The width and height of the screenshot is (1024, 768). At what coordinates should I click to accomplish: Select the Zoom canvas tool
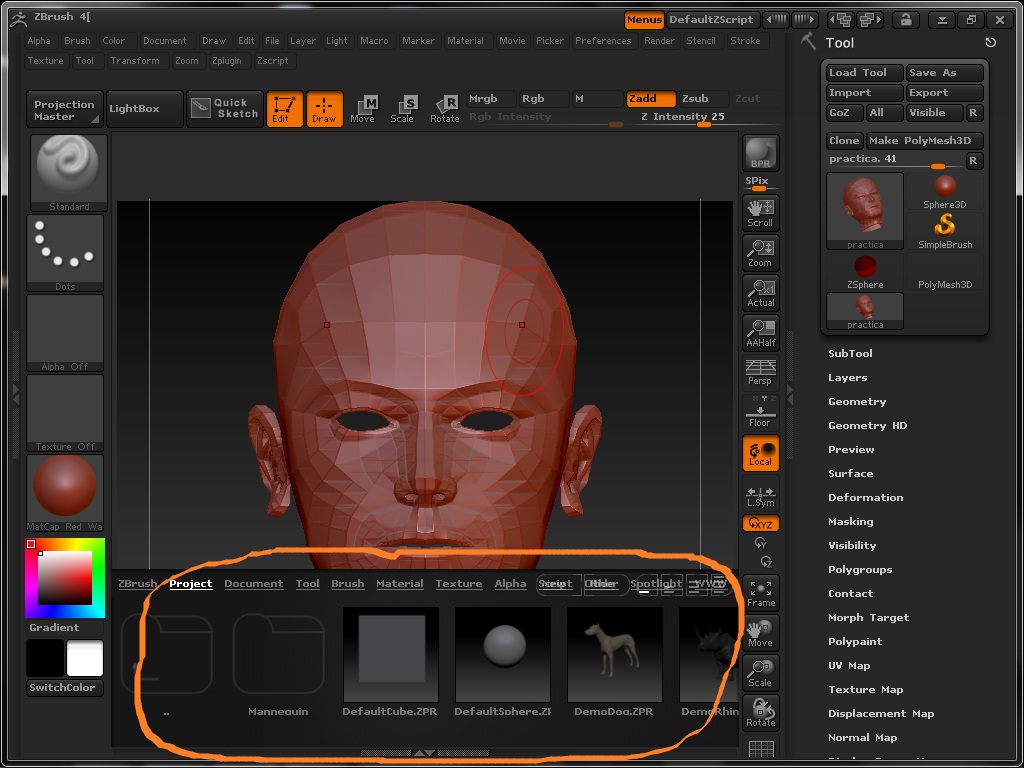point(760,253)
